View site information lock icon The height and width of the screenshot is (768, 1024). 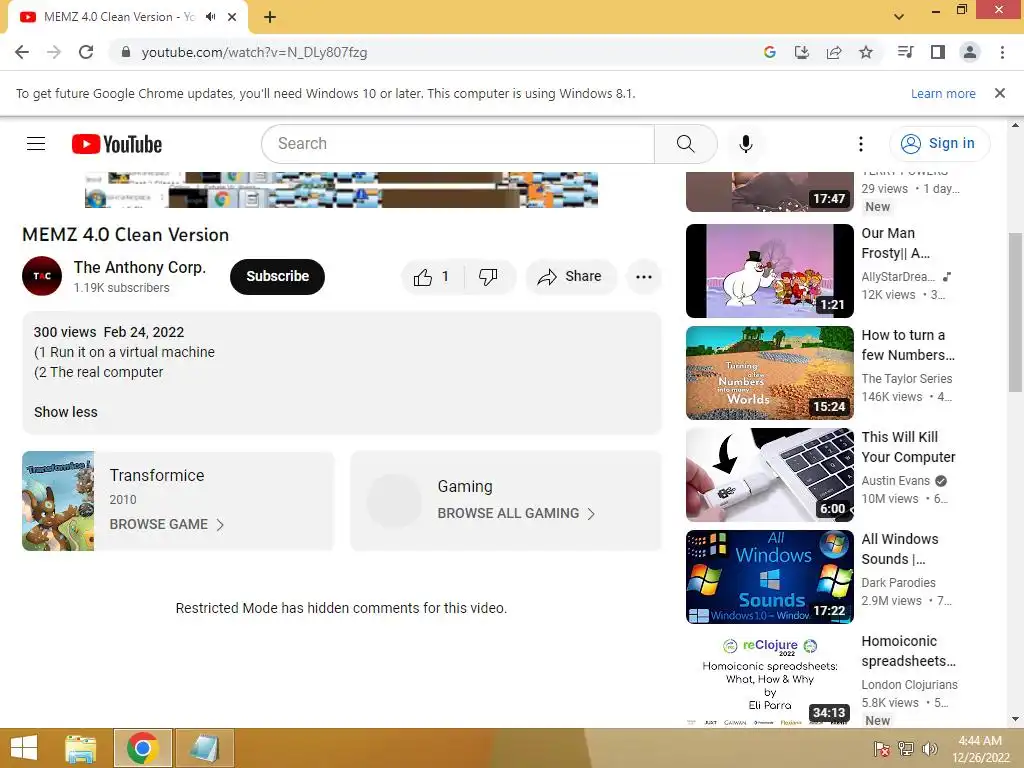pos(126,52)
